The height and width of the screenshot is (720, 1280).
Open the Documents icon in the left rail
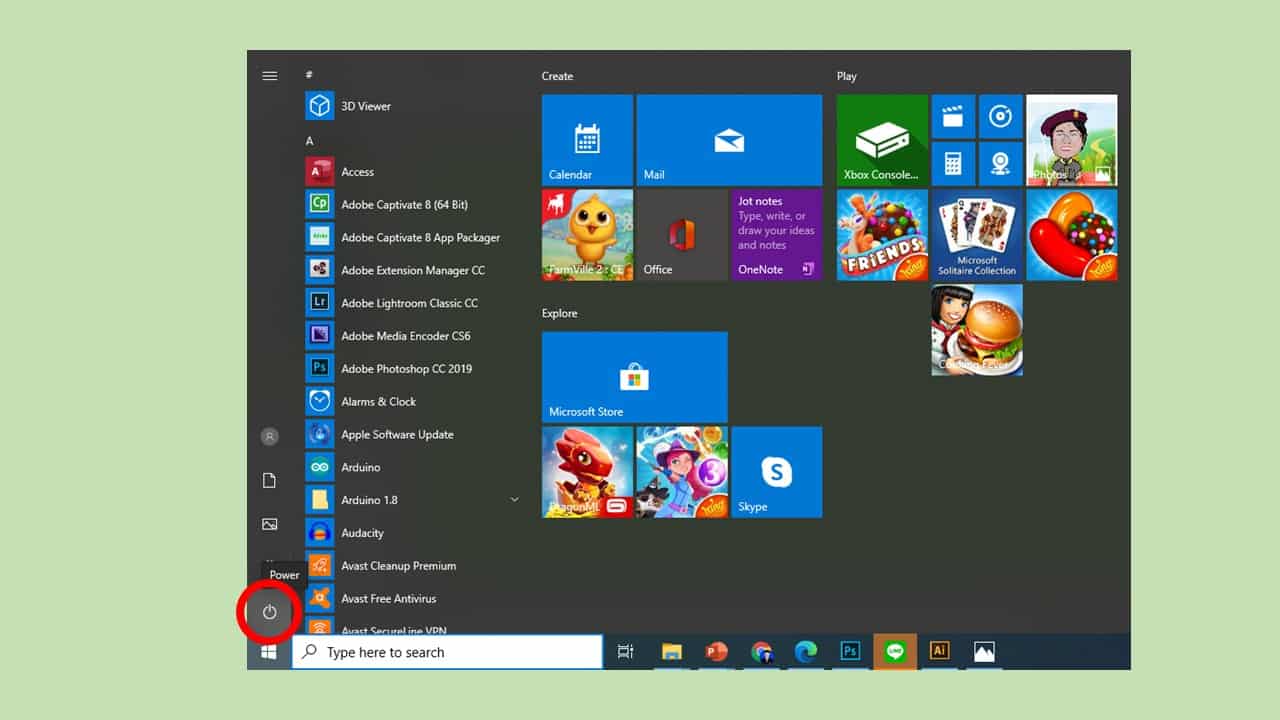tap(269, 480)
